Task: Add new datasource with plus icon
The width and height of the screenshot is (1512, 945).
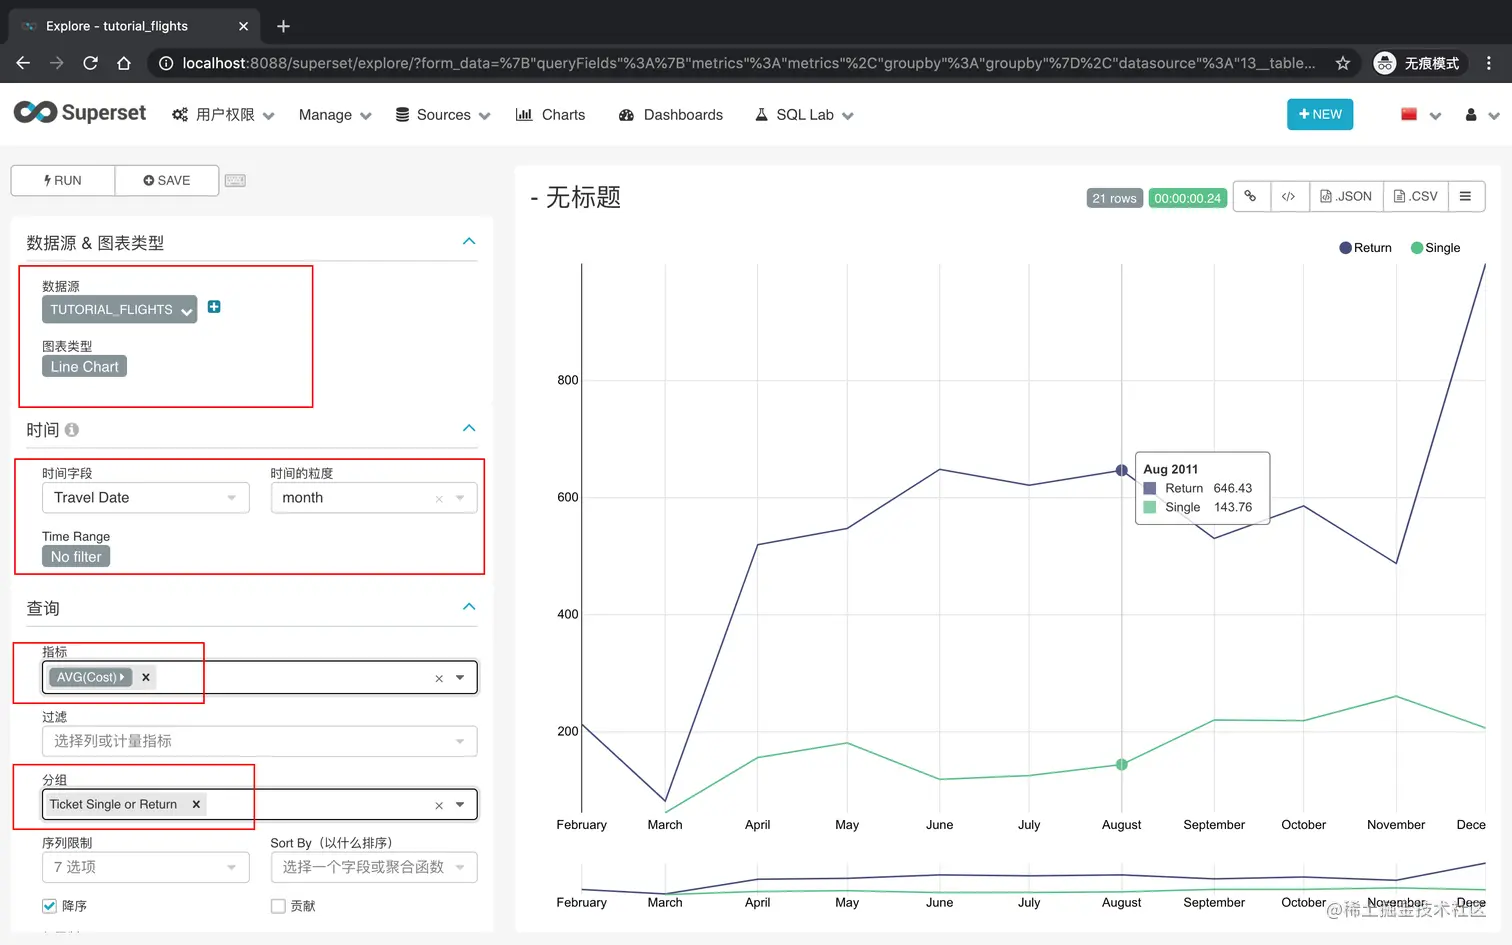Action: (214, 307)
